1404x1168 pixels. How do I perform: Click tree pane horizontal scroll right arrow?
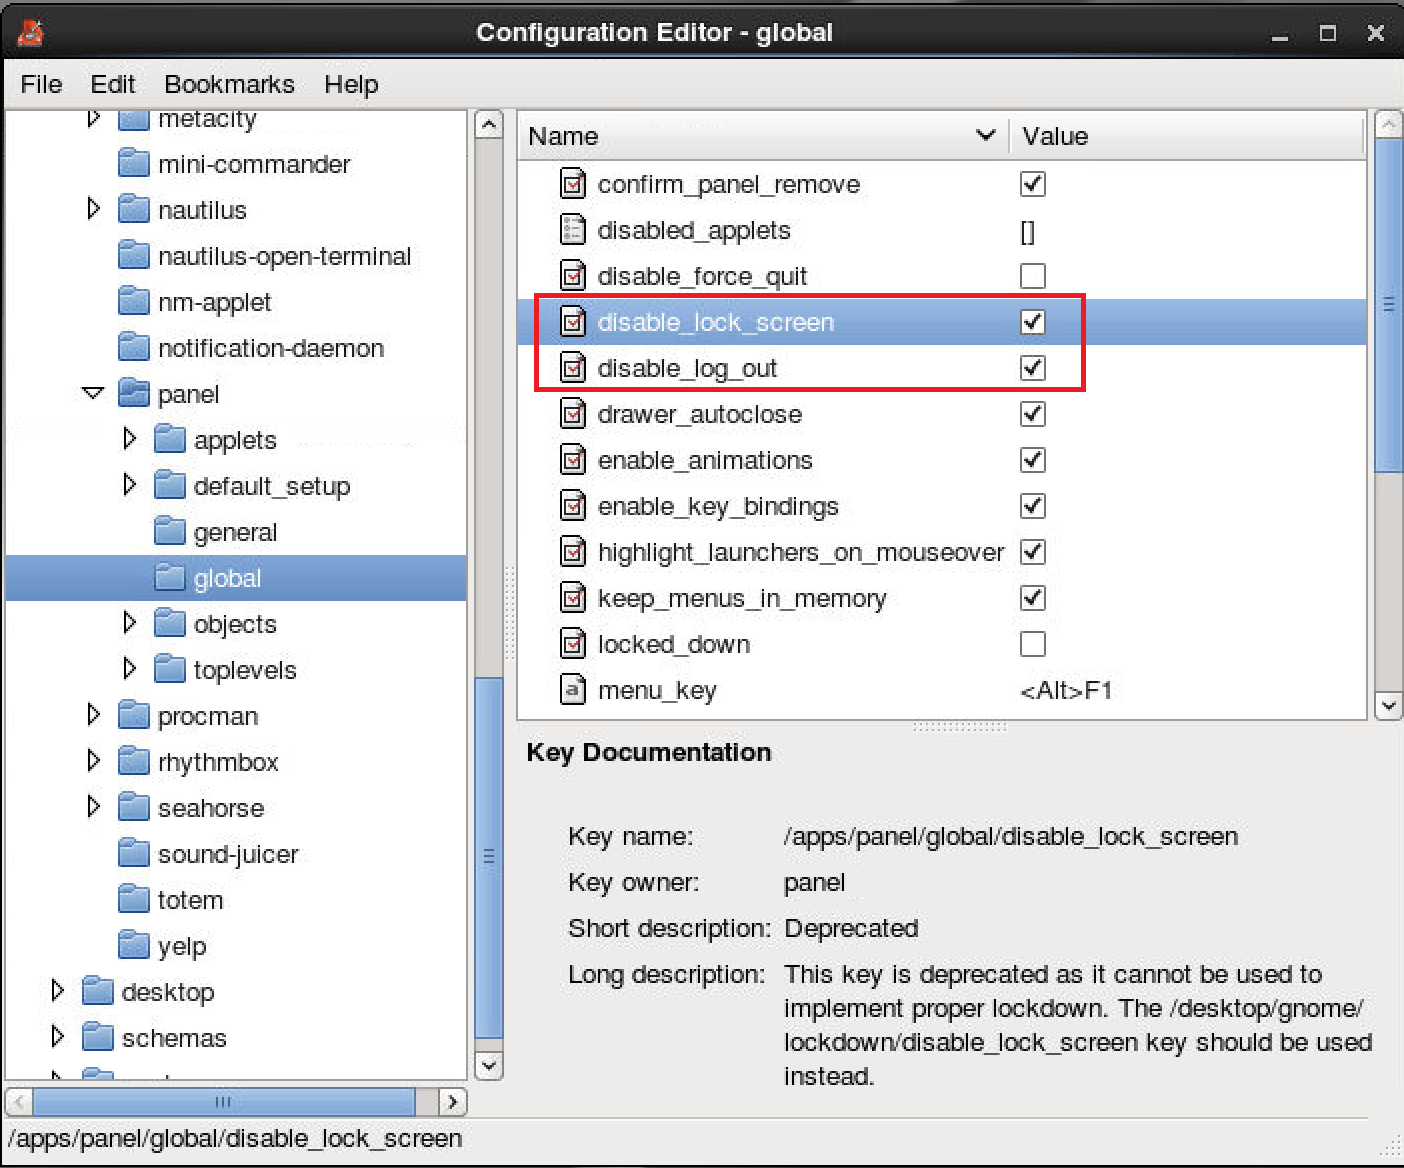coord(453,1102)
